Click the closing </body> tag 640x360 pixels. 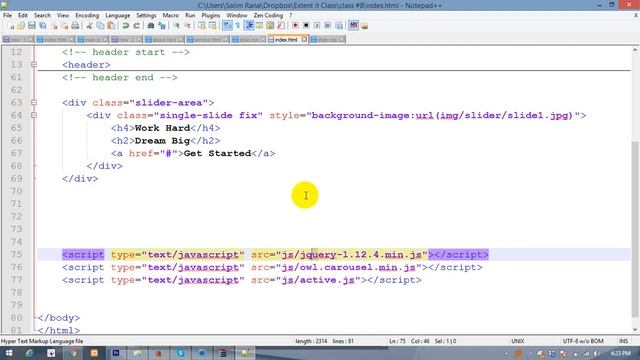click(x=59, y=318)
